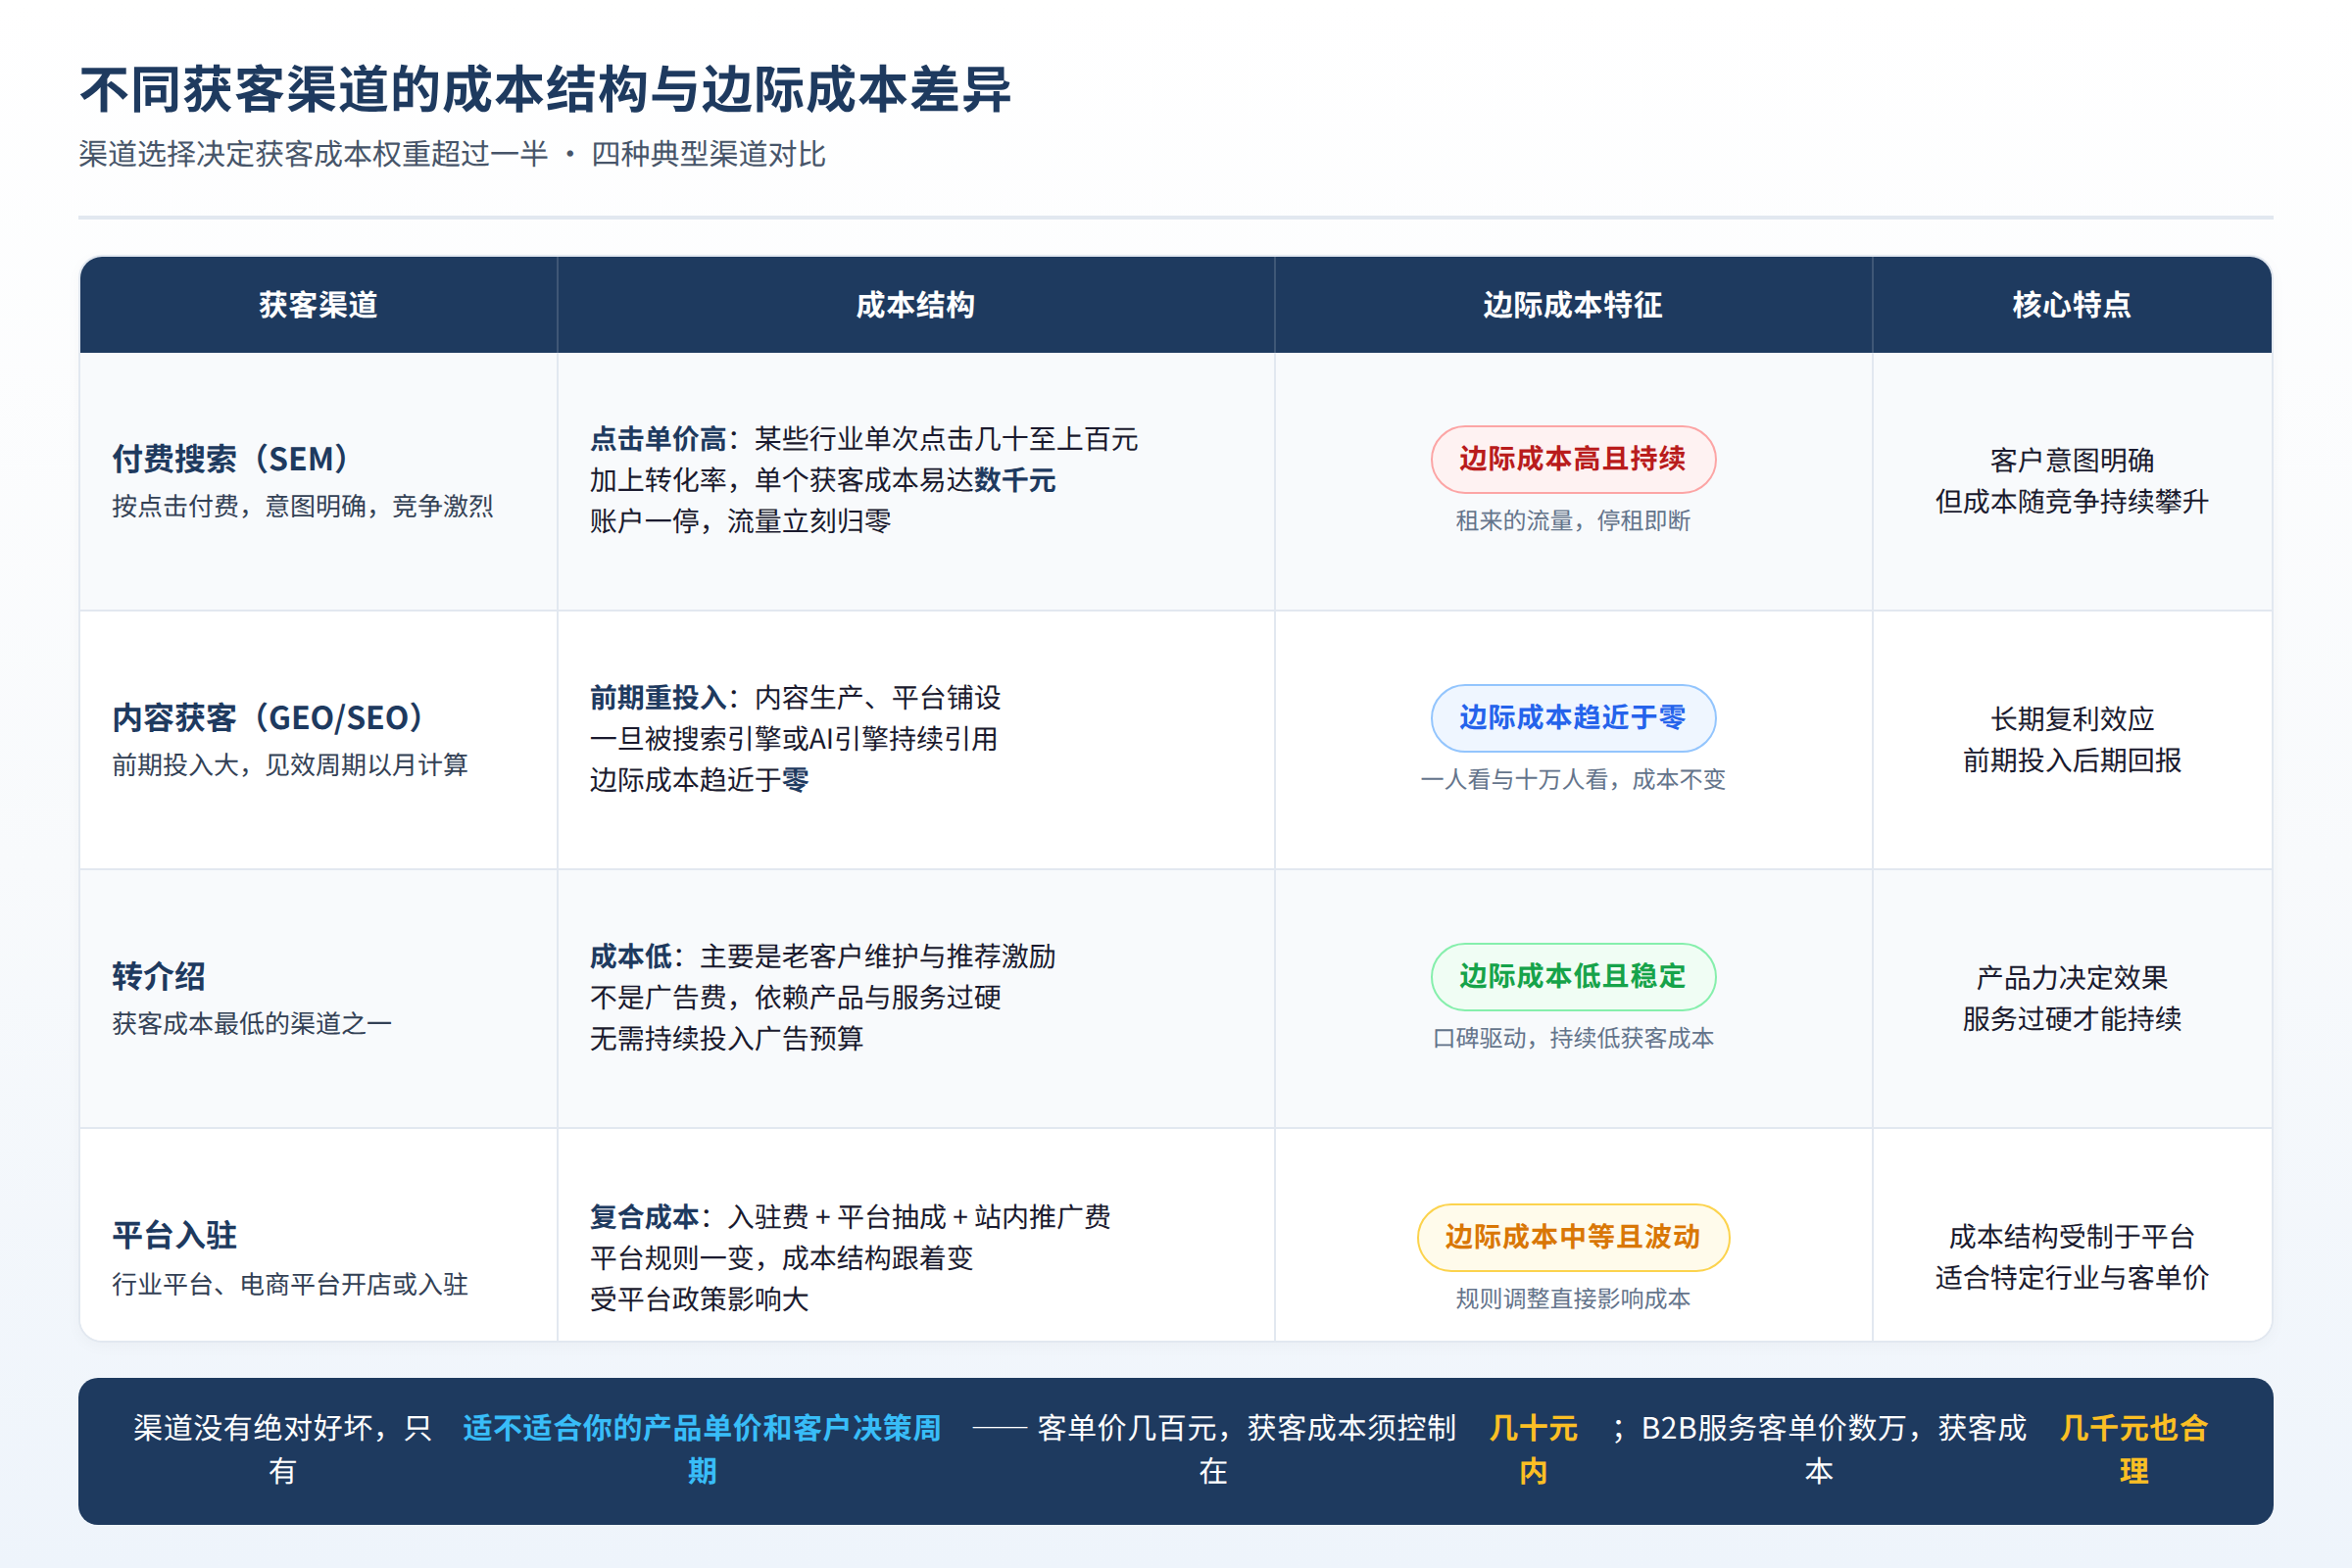
Task: Click line 平台规则一变，成本结构跟着变
Action: [781, 1258]
